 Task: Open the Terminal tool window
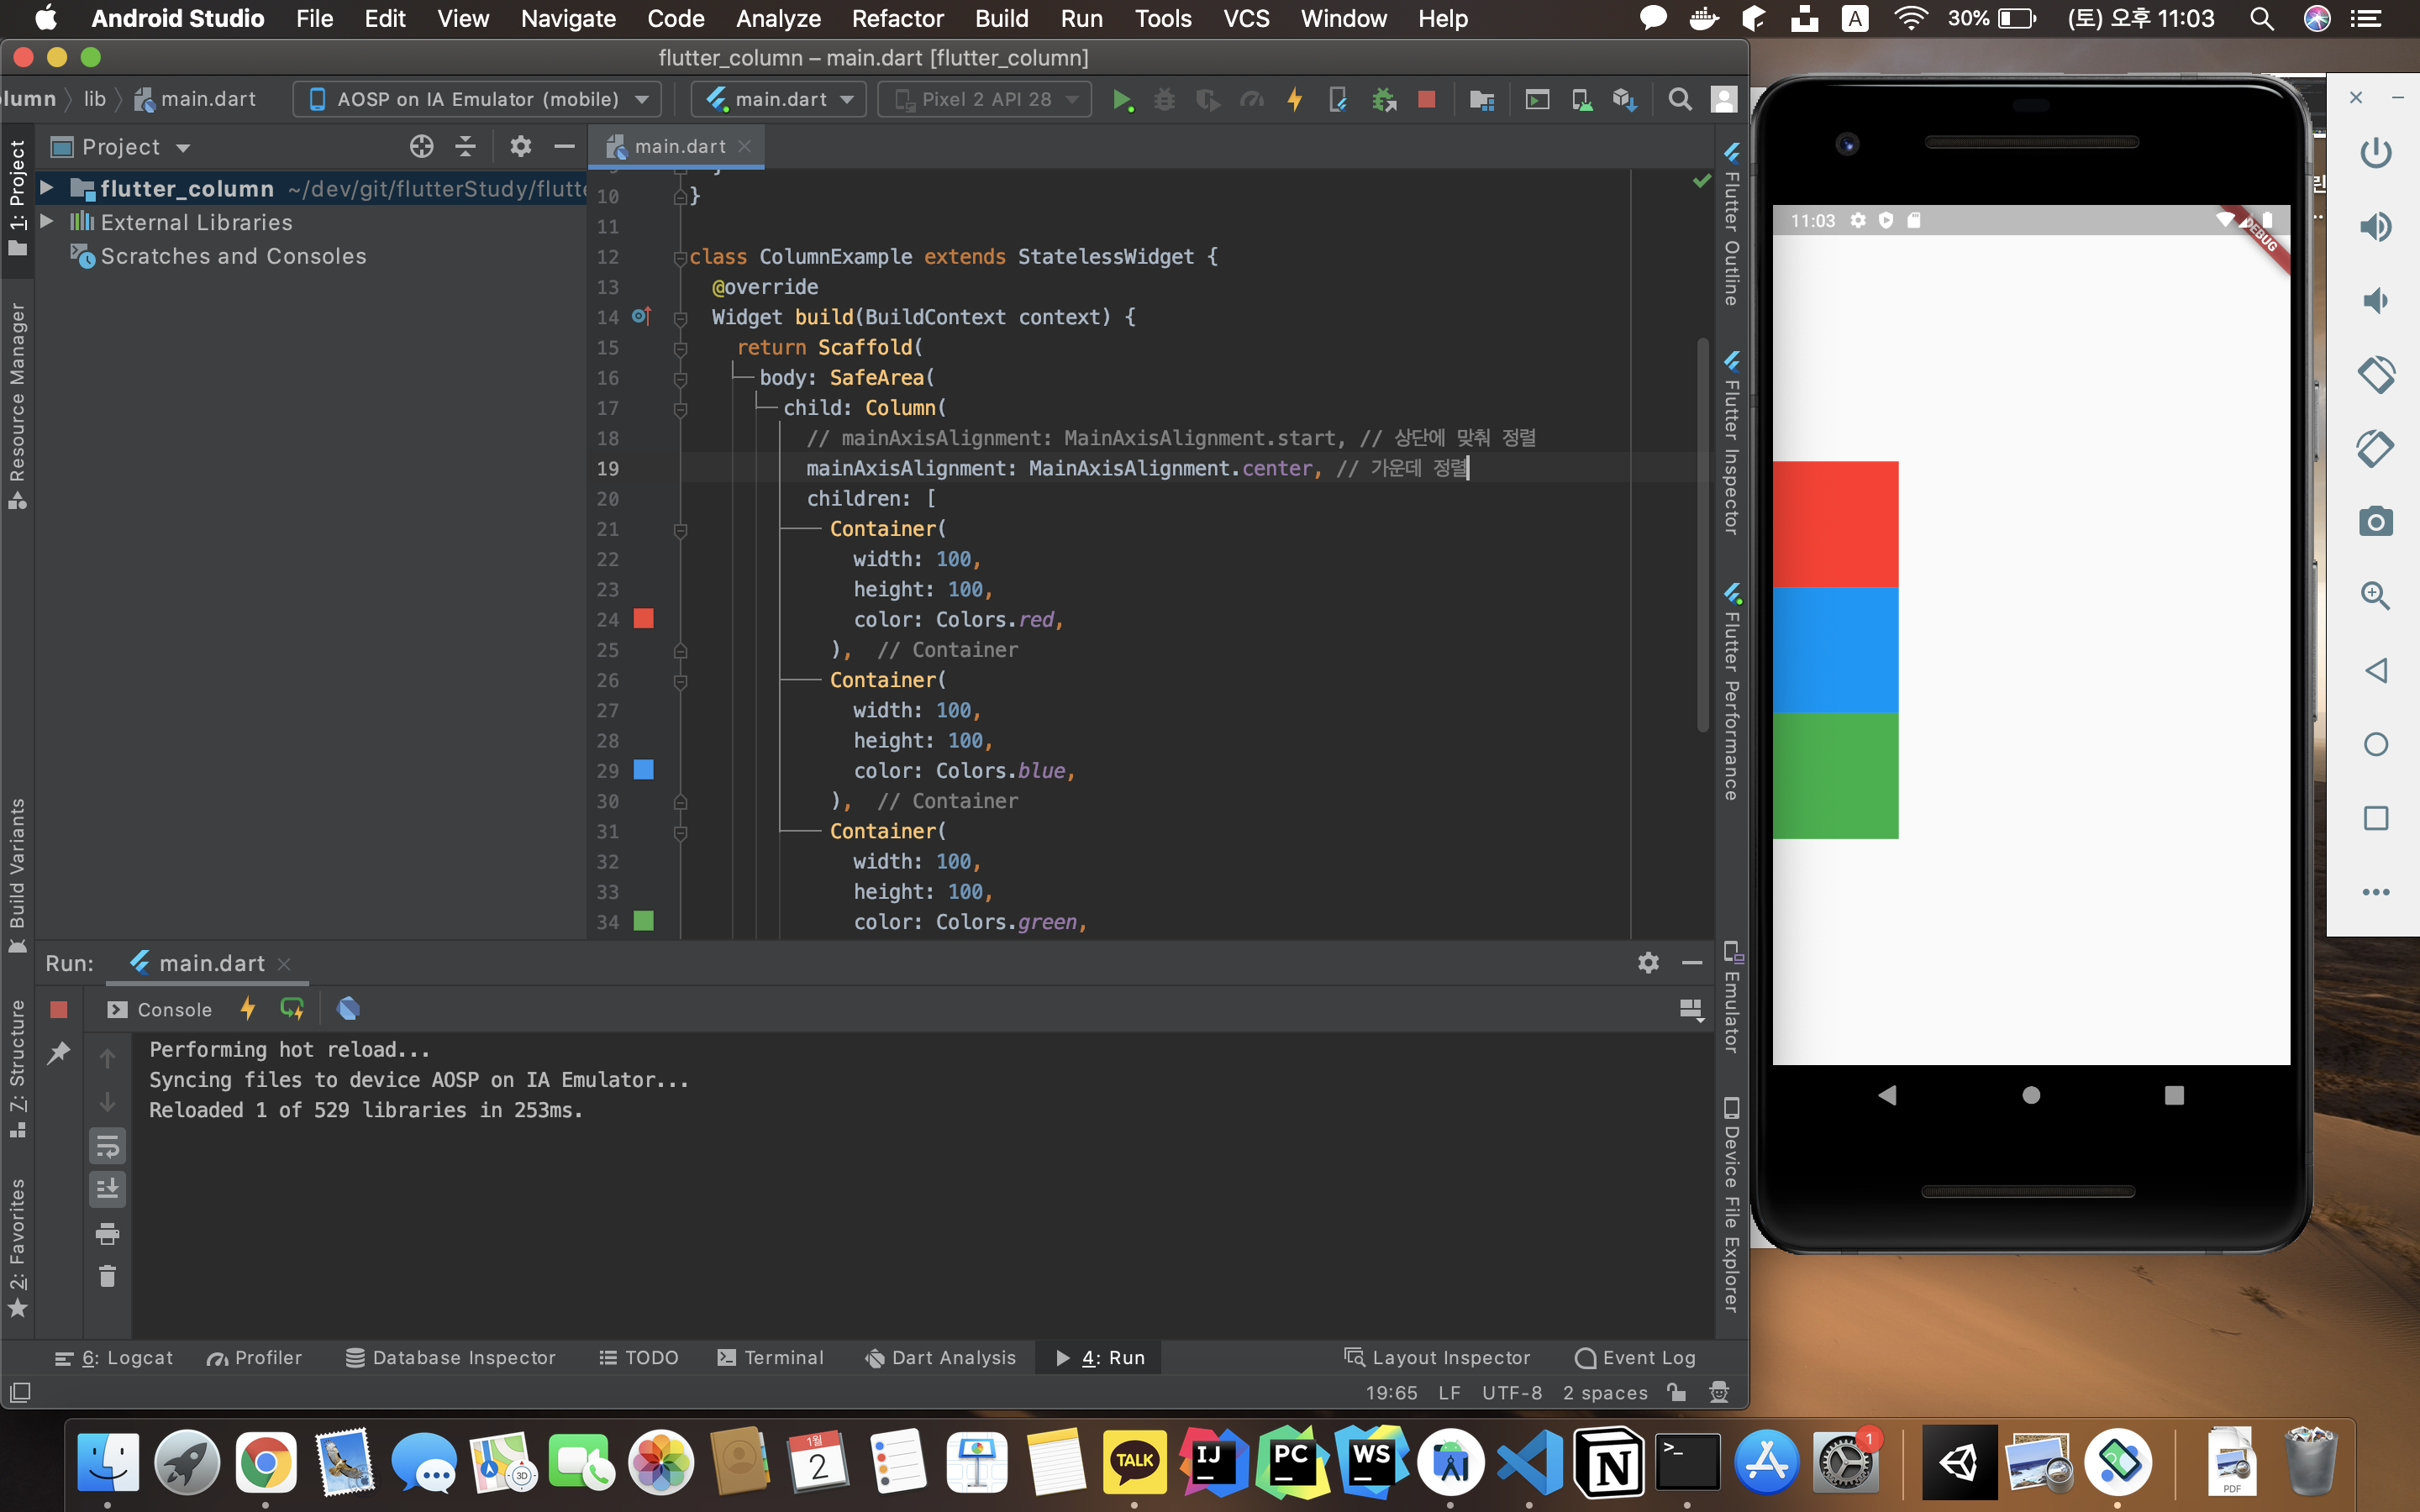click(770, 1357)
